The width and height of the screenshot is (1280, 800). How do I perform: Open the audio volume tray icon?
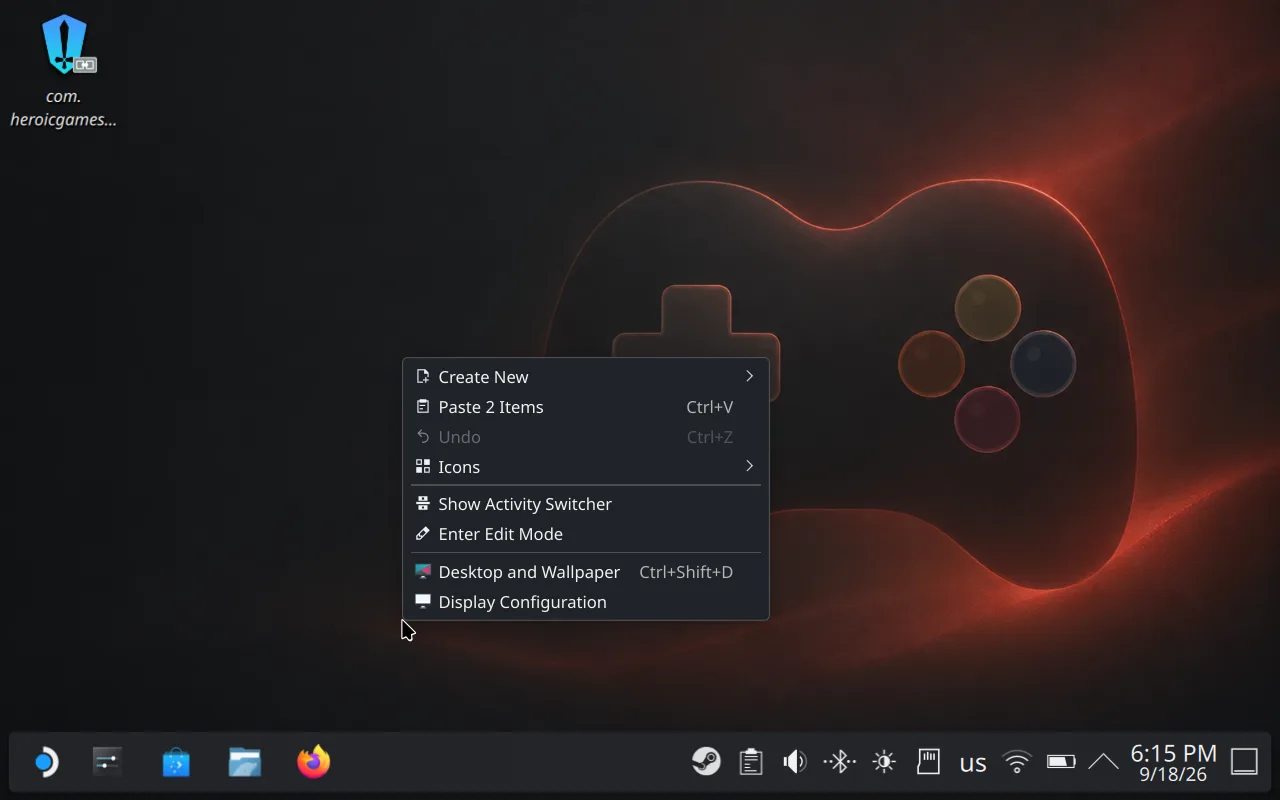point(795,762)
